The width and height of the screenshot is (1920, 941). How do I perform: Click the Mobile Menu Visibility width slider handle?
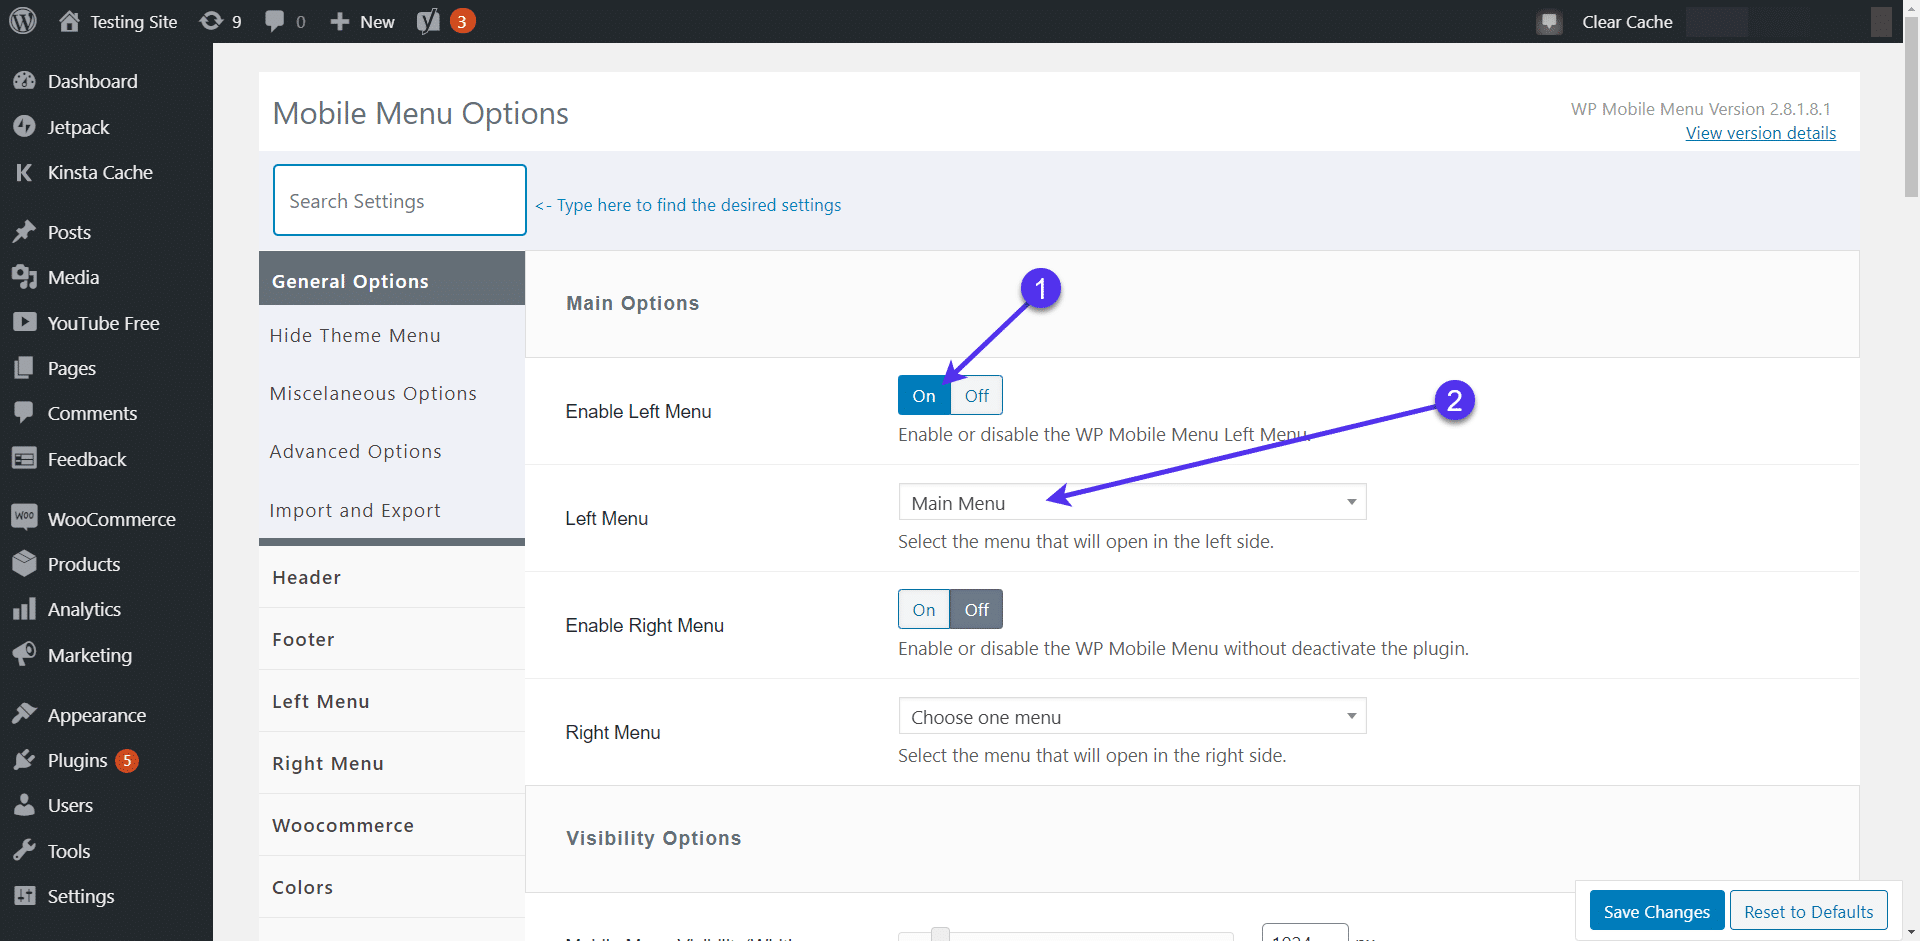click(940, 934)
